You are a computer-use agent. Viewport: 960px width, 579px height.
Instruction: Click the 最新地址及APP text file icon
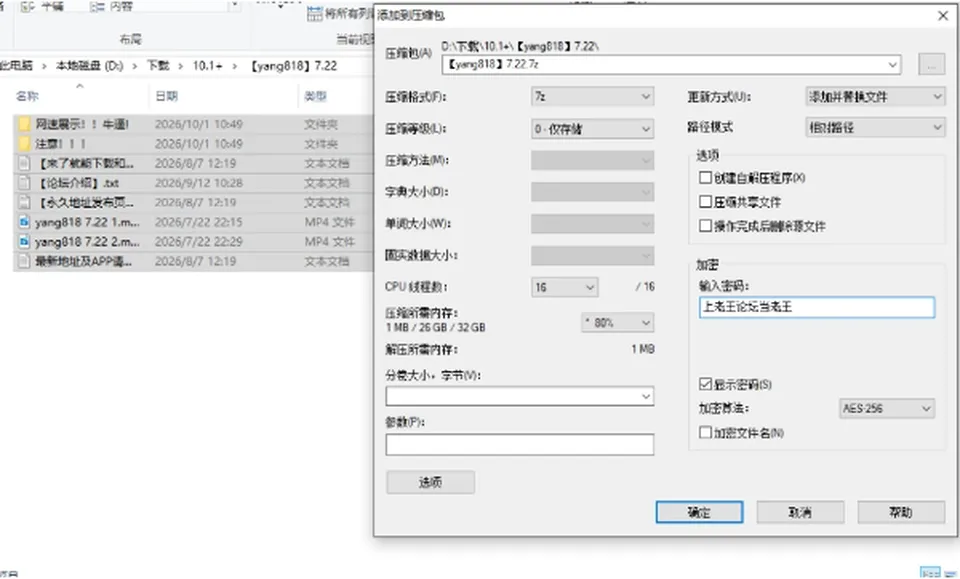[x=24, y=261]
